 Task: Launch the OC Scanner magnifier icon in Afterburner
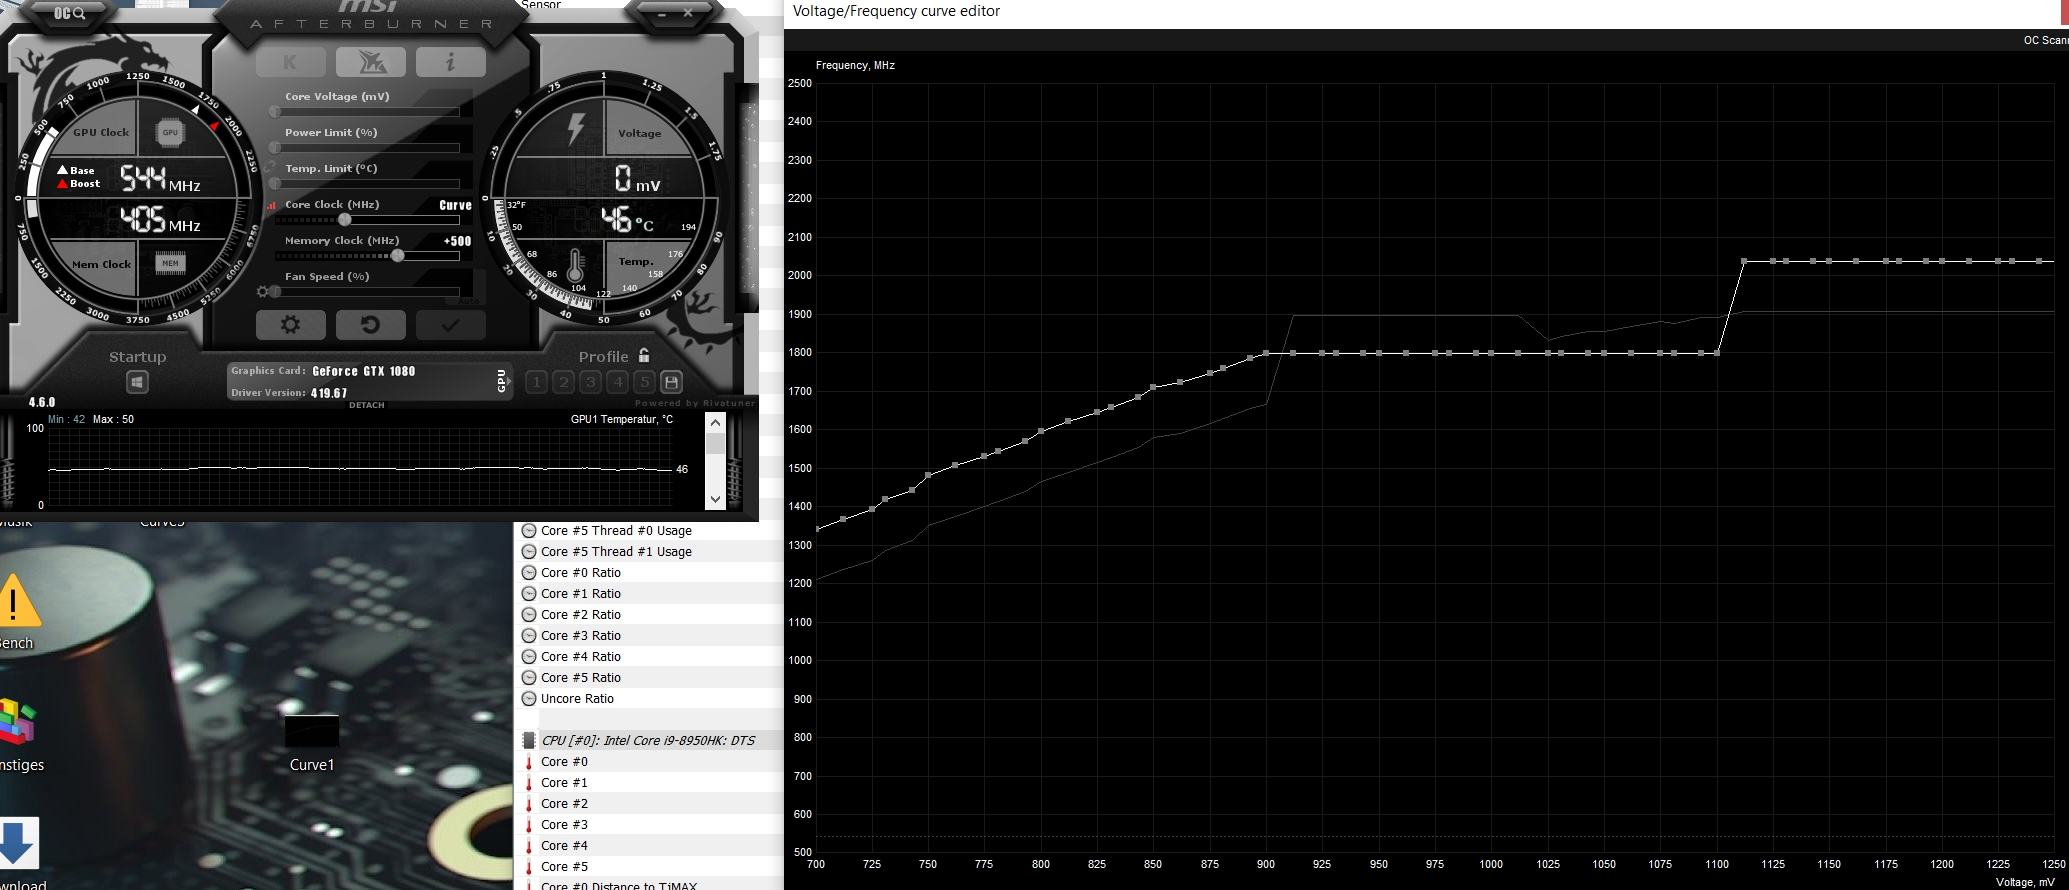click(x=69, y=13)
